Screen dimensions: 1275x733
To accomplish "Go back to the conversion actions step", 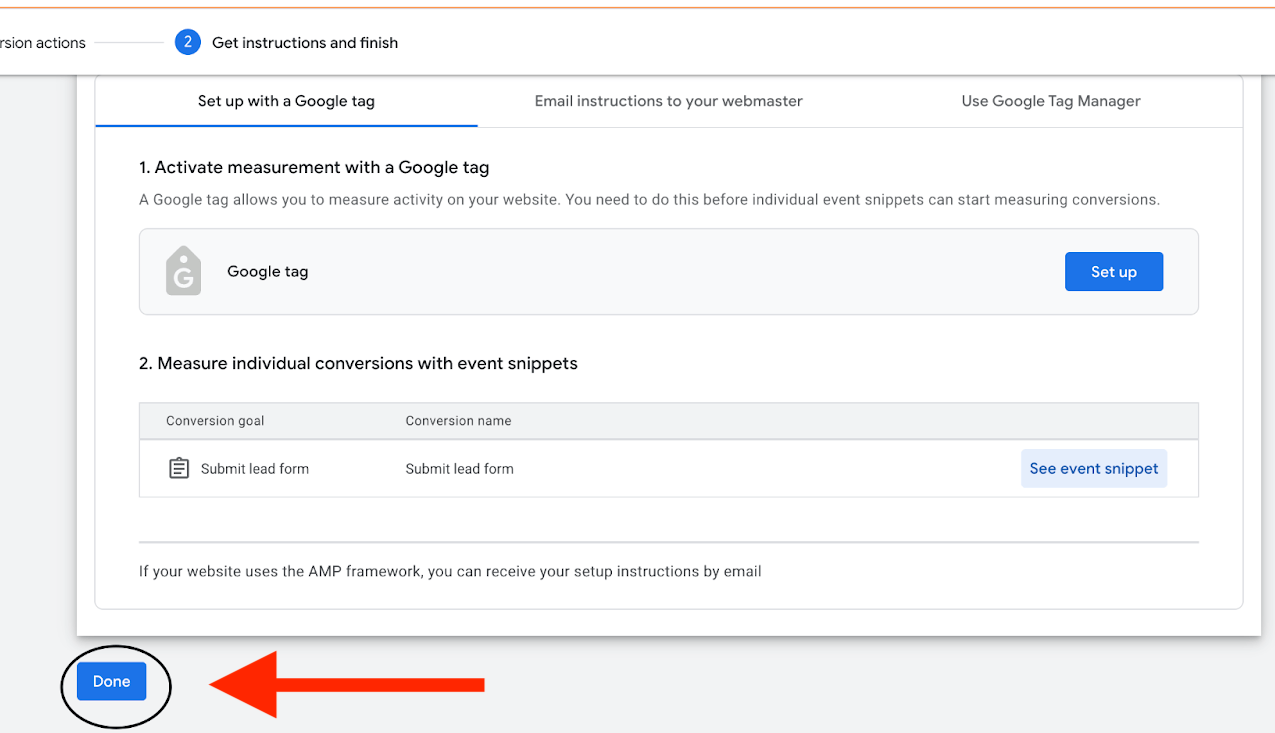I will pos(43,43).
